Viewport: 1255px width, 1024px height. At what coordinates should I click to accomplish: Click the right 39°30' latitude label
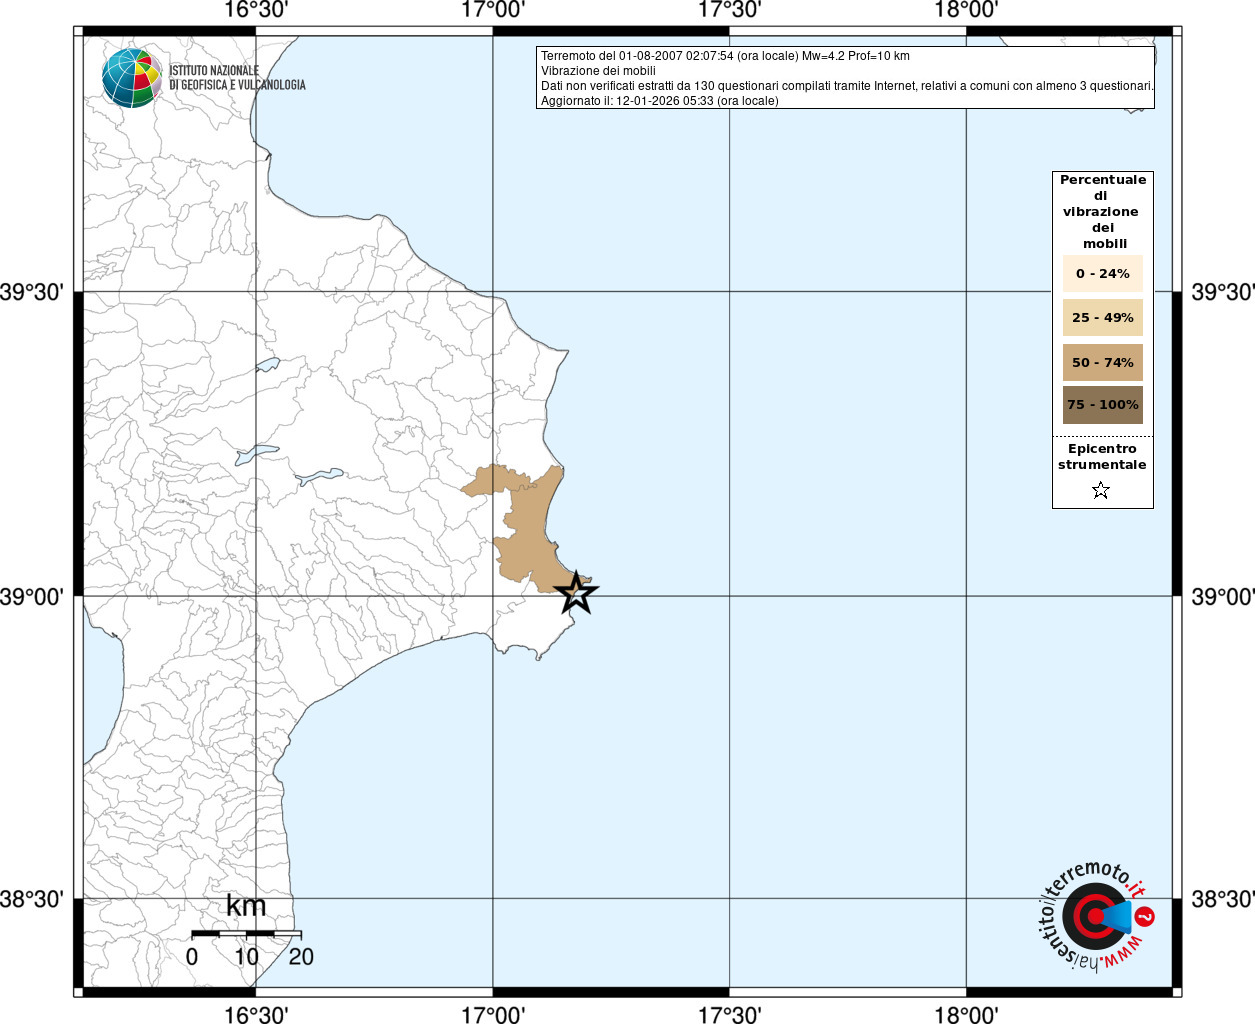(x=1222, y=292)
